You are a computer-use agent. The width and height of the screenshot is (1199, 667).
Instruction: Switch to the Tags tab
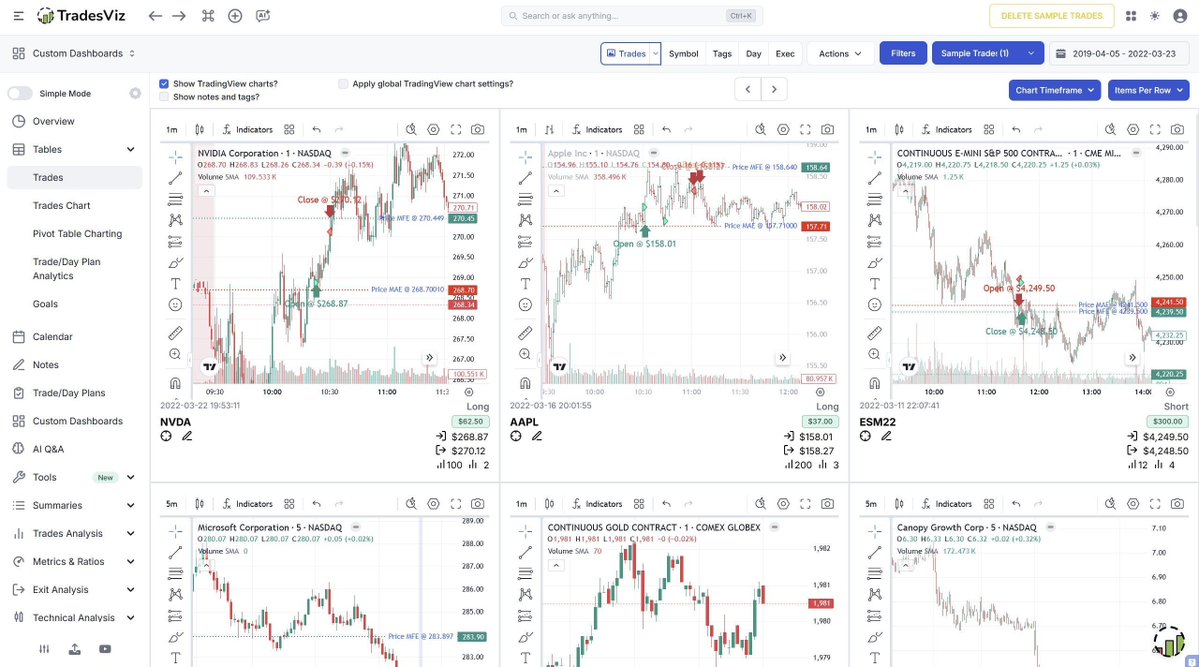click(722, 54)
